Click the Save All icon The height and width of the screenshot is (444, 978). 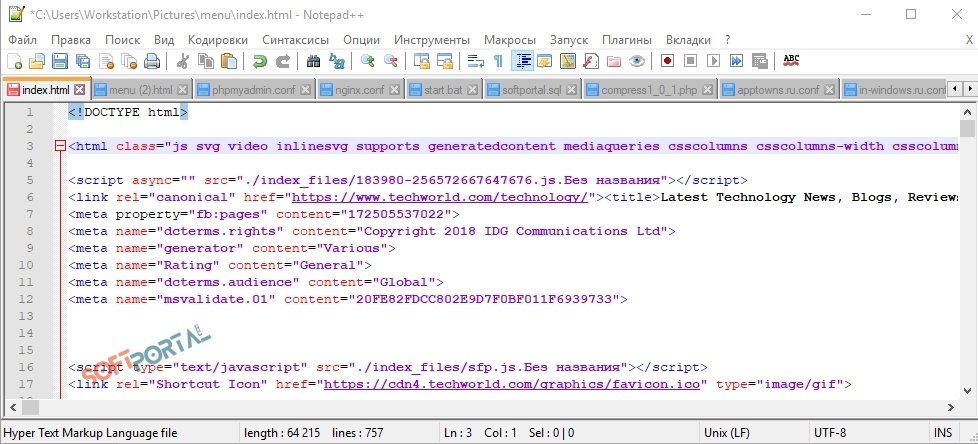[83, 61]
